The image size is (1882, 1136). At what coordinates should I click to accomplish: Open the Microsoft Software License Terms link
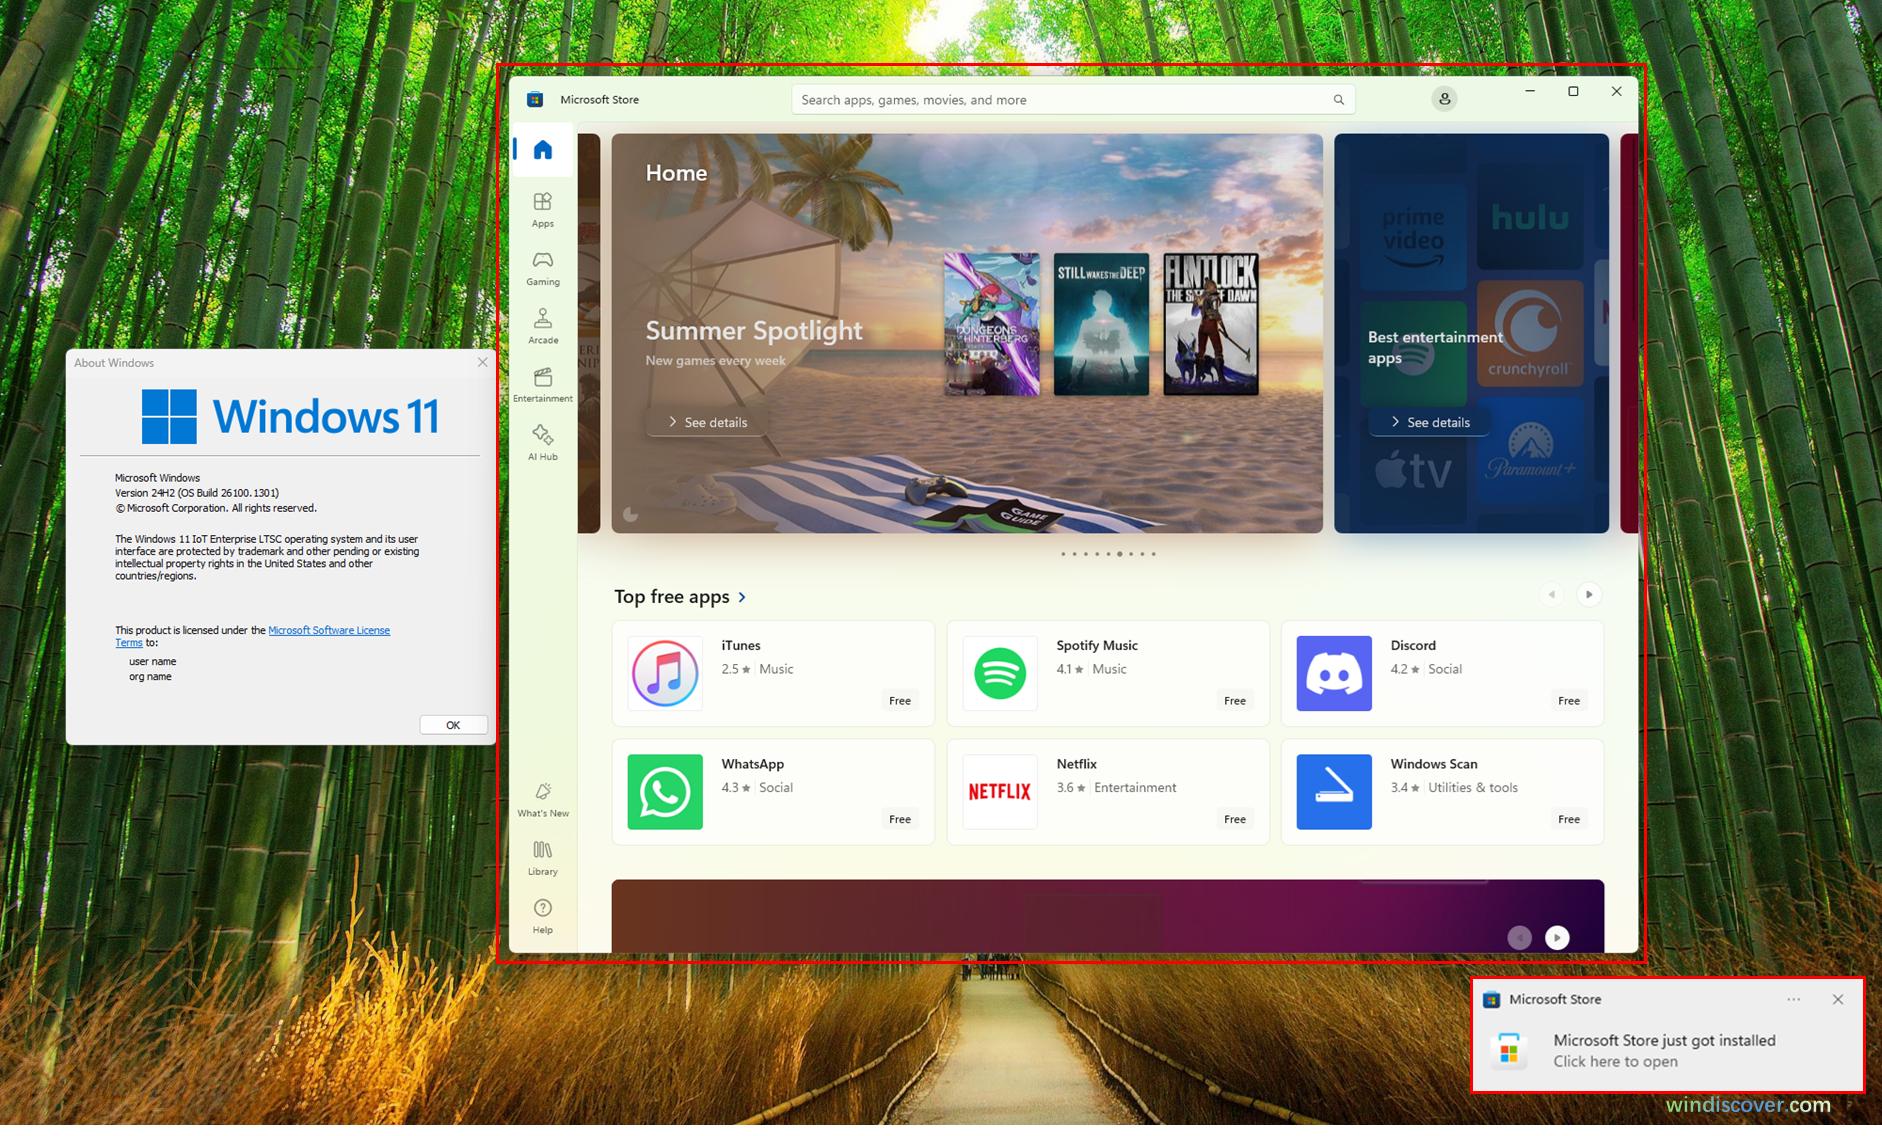328,630
